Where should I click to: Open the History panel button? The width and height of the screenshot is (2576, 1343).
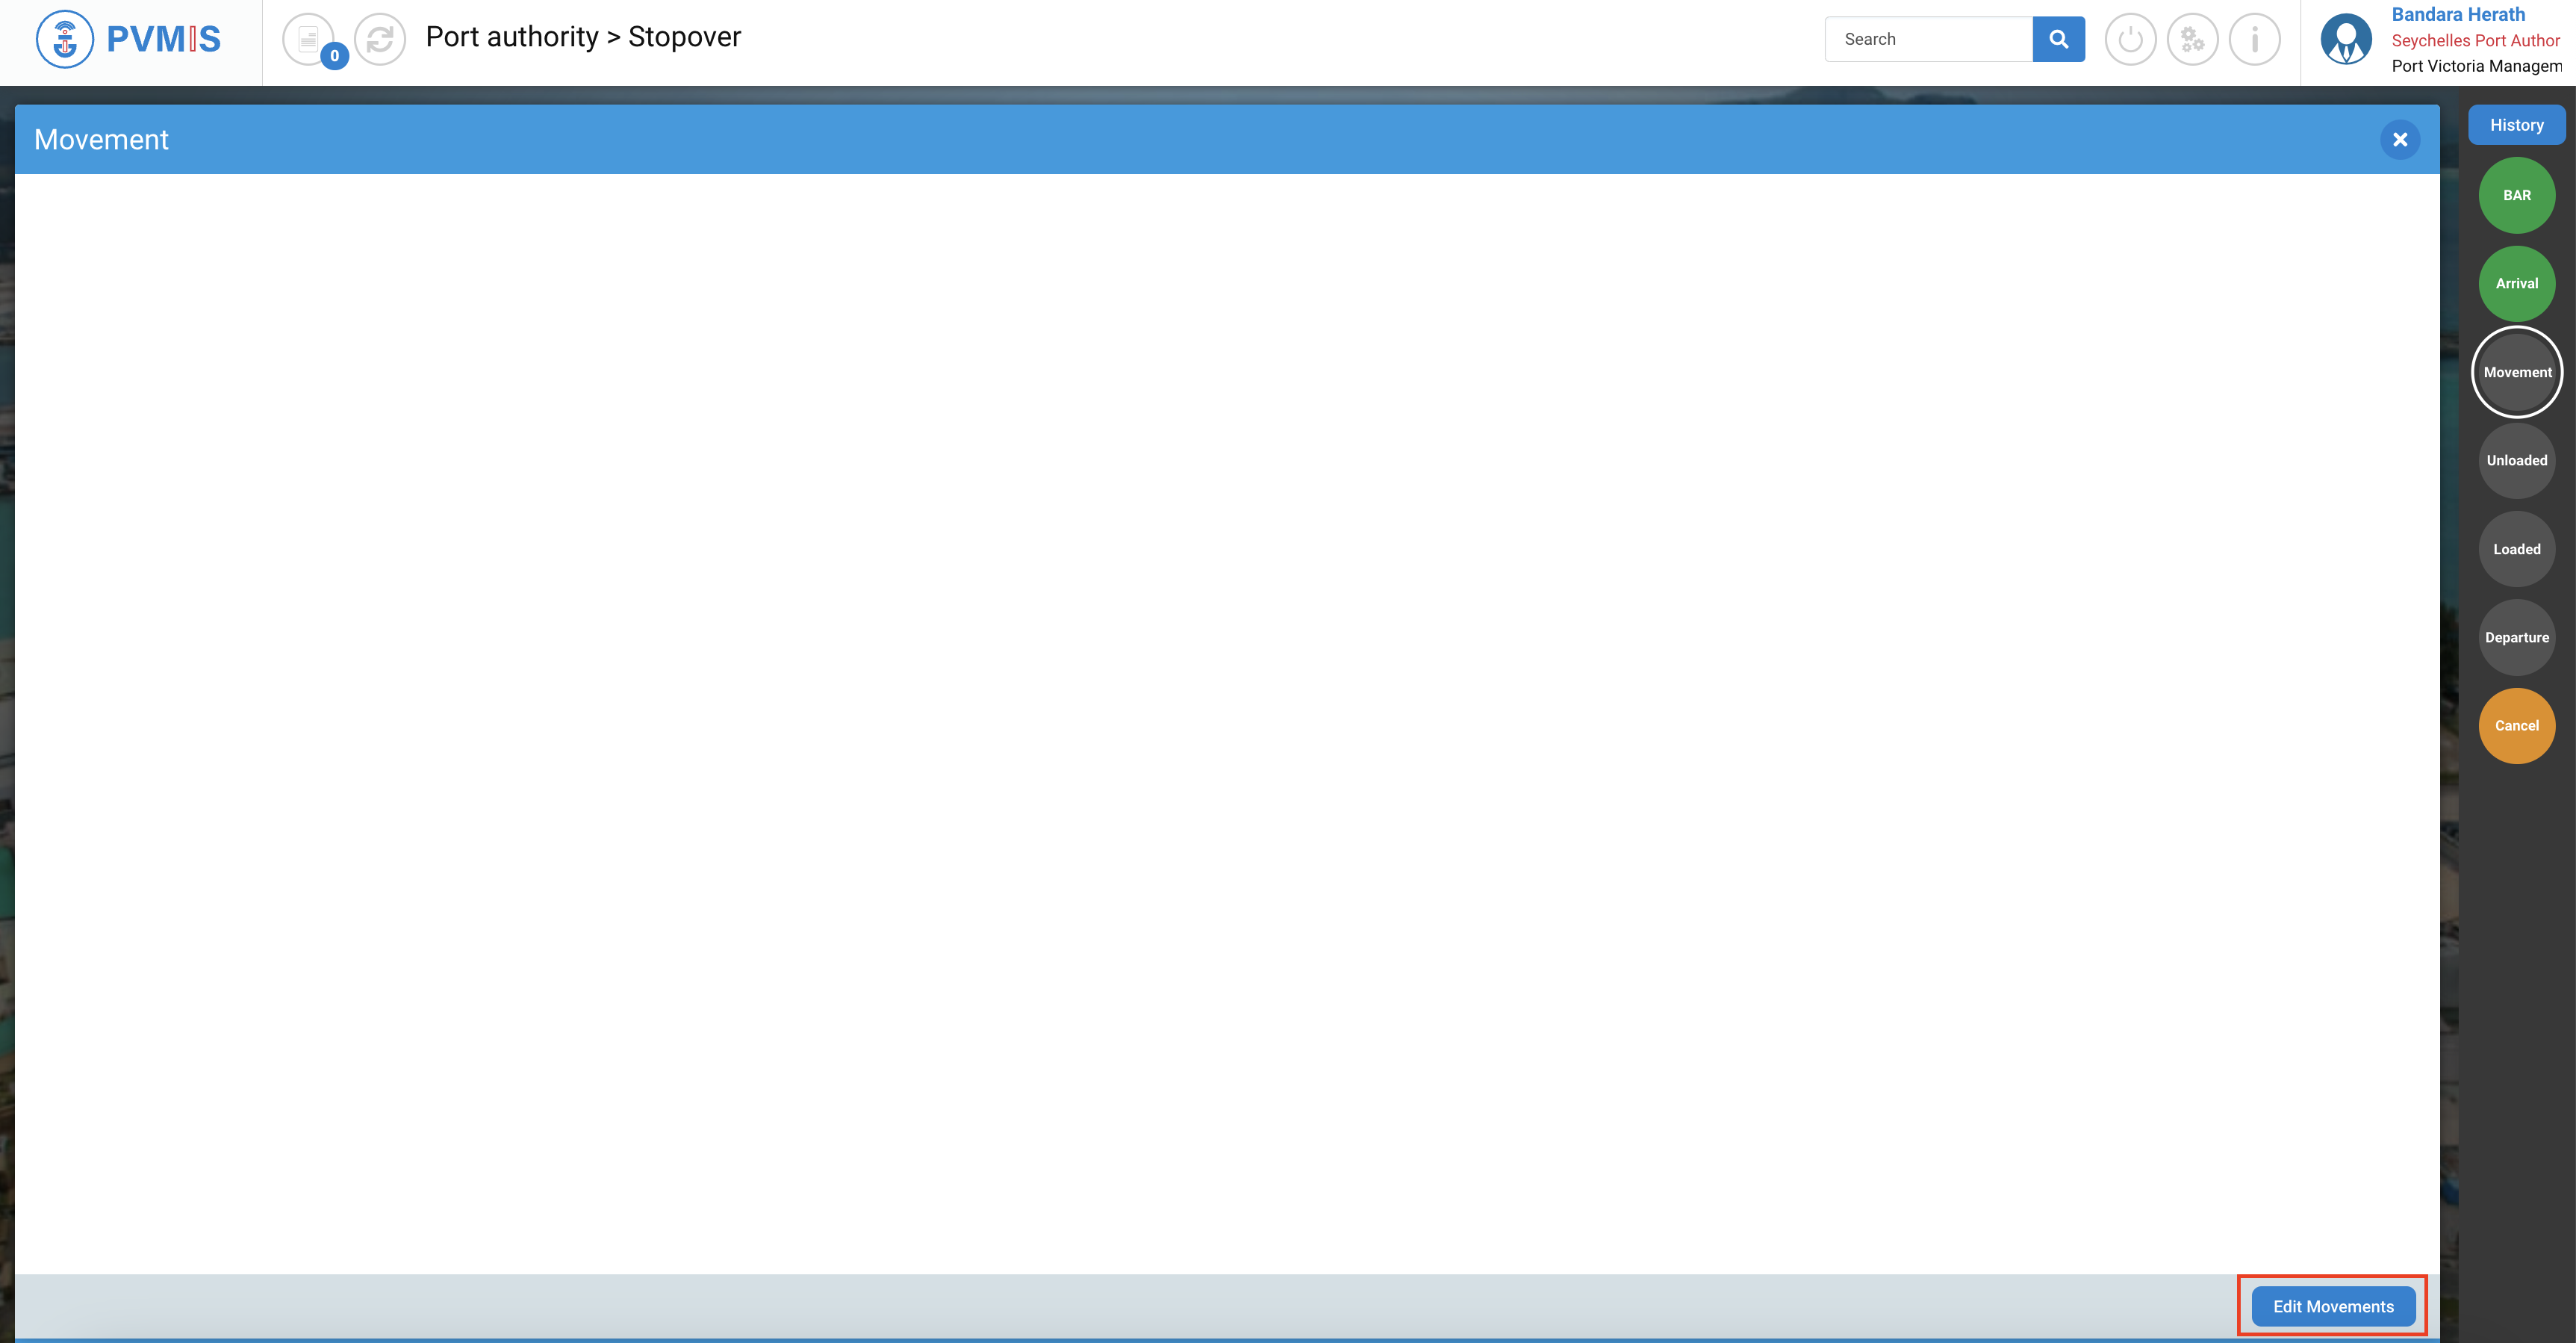(2516, 125)
